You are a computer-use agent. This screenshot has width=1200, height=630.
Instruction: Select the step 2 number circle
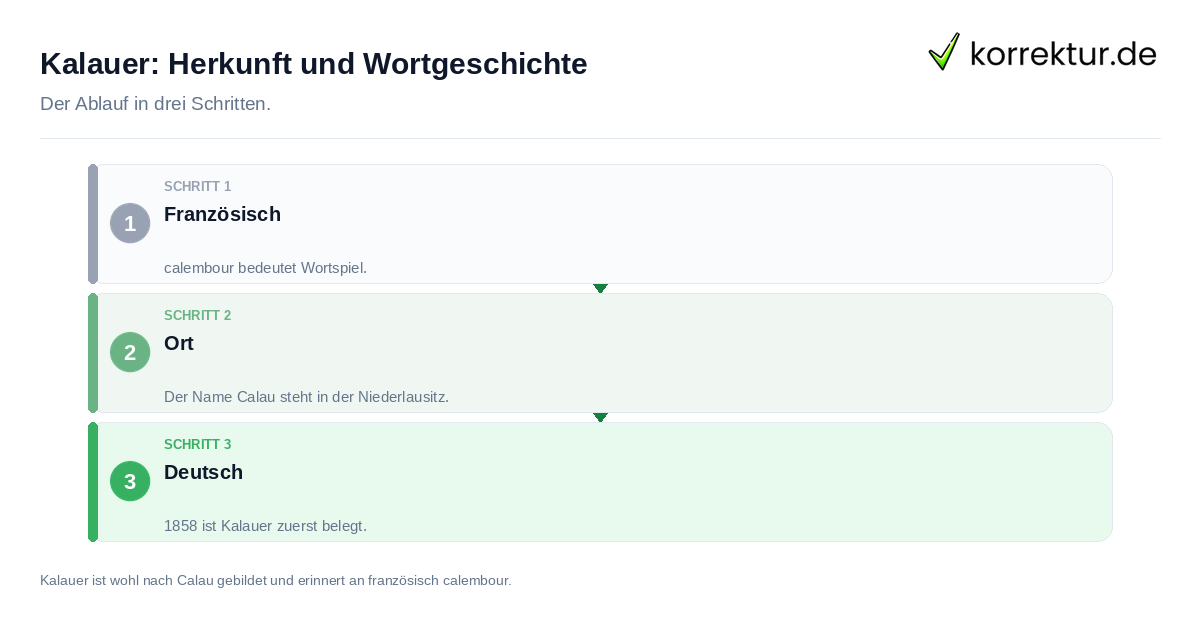pos(130,352)
